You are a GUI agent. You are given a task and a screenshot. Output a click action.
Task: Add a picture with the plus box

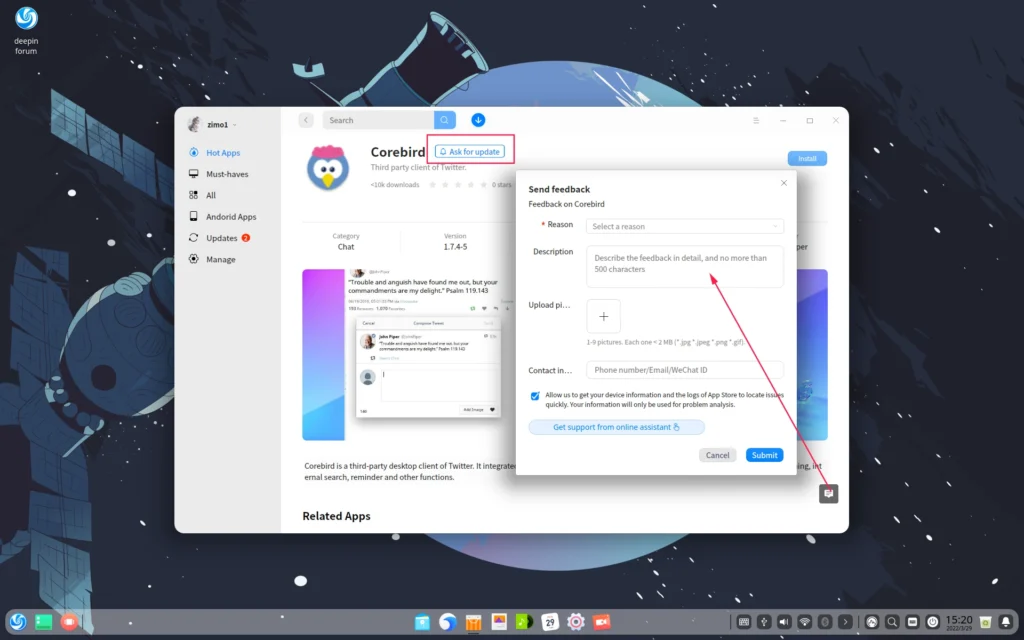pyautogui.click(x=603, y=317)
